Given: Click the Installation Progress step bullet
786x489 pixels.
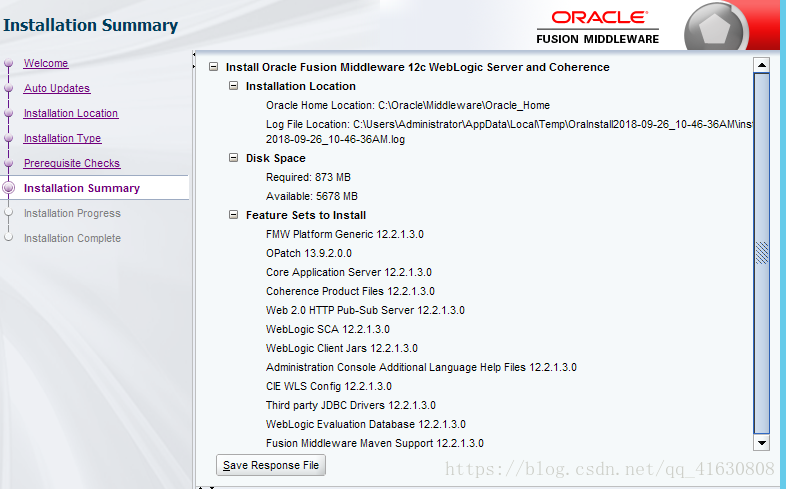Looking at the screenshot, I should [x=9, y=212].
